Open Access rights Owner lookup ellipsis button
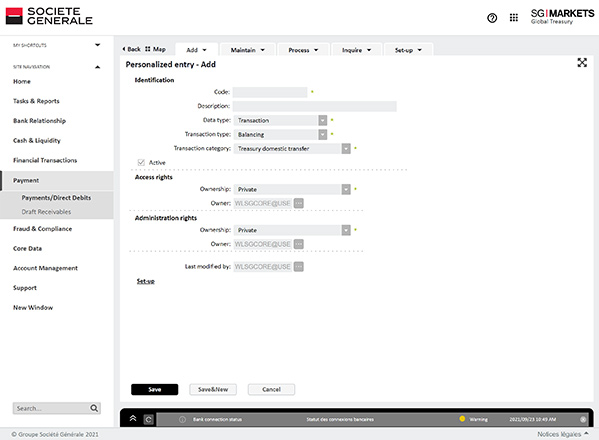Image resolution: width=599 pixels, height=440 pixels. pos(299,203)
